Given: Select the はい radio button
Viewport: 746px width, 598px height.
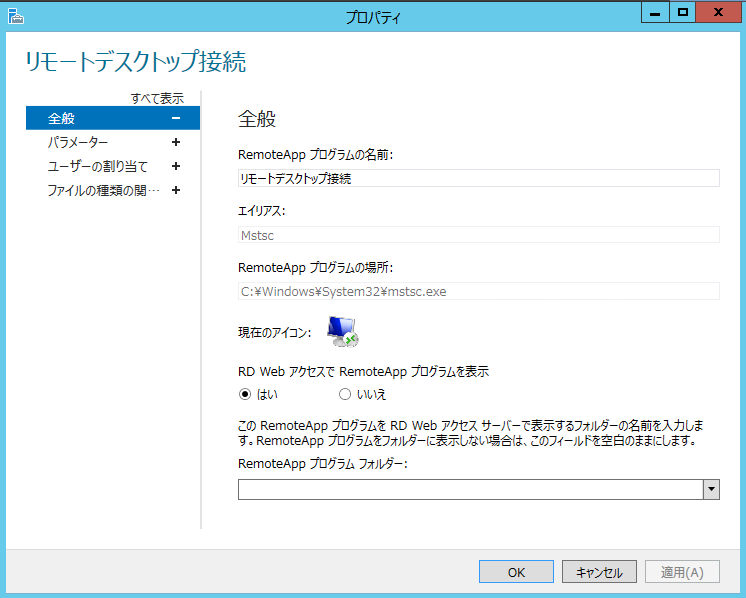Looking at the screenshot, I should point(245,394).
